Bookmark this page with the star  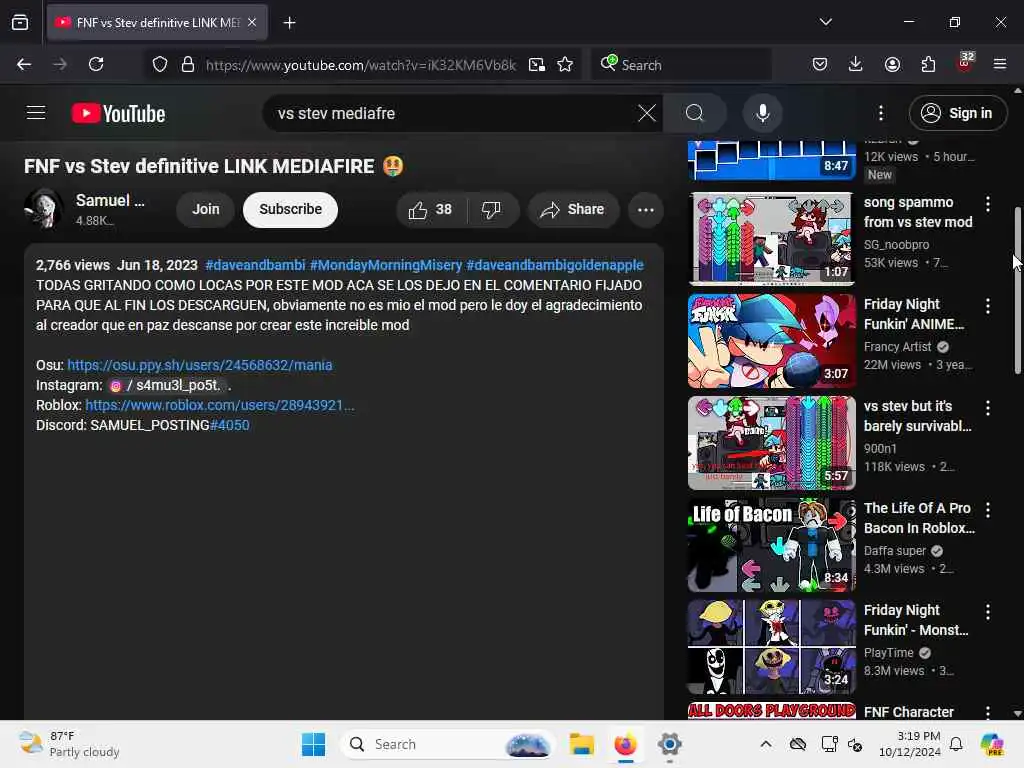565,64
